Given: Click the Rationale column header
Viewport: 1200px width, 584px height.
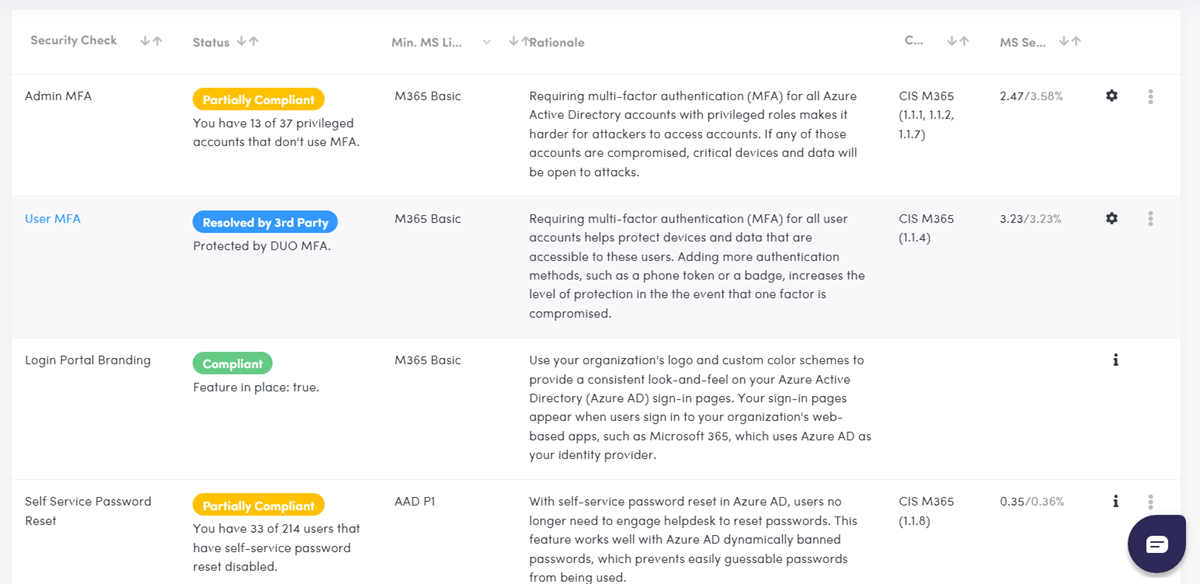Looking at the screenshot, I should click(x=557, y=43).
